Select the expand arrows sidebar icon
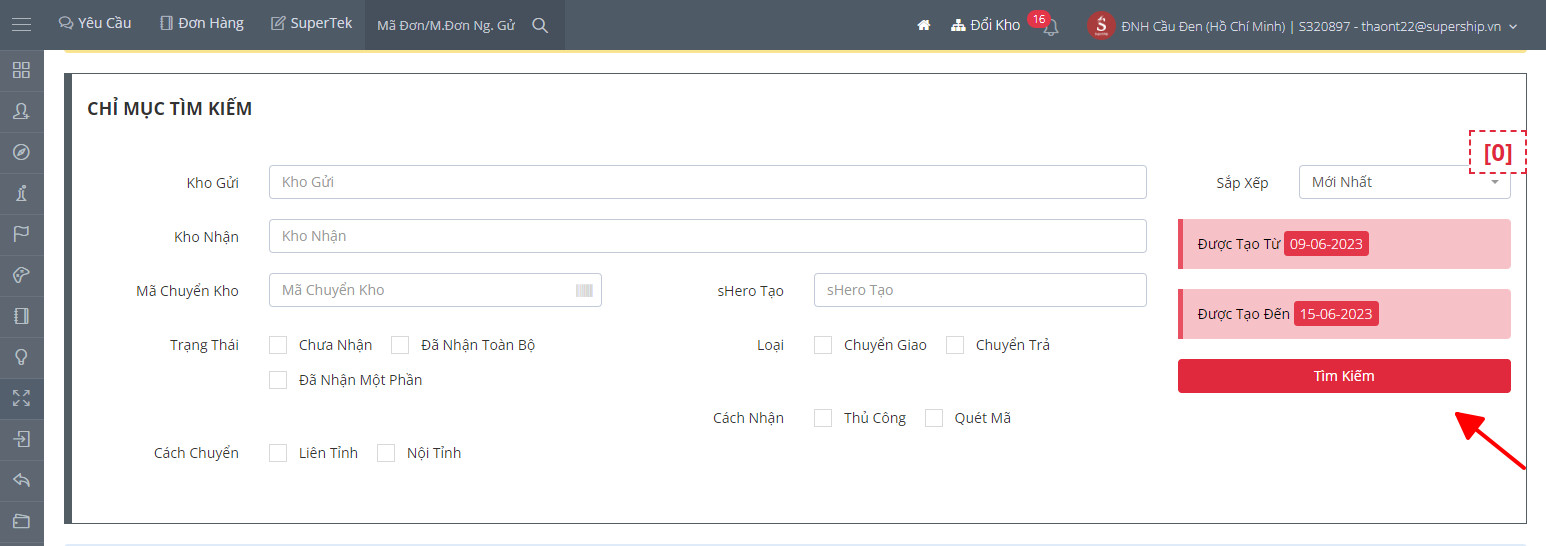 pos(21,398)
